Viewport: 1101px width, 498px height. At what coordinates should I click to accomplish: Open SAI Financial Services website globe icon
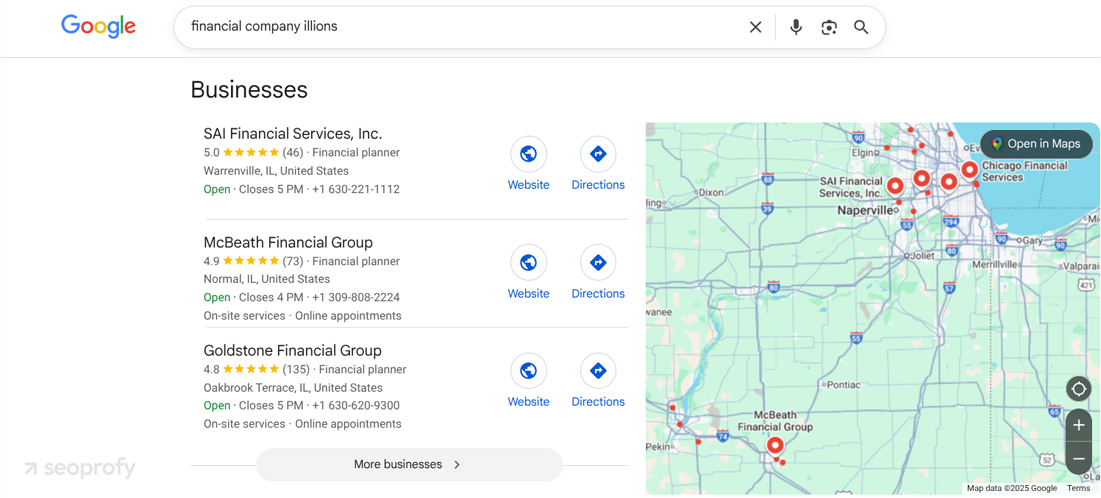528,154
